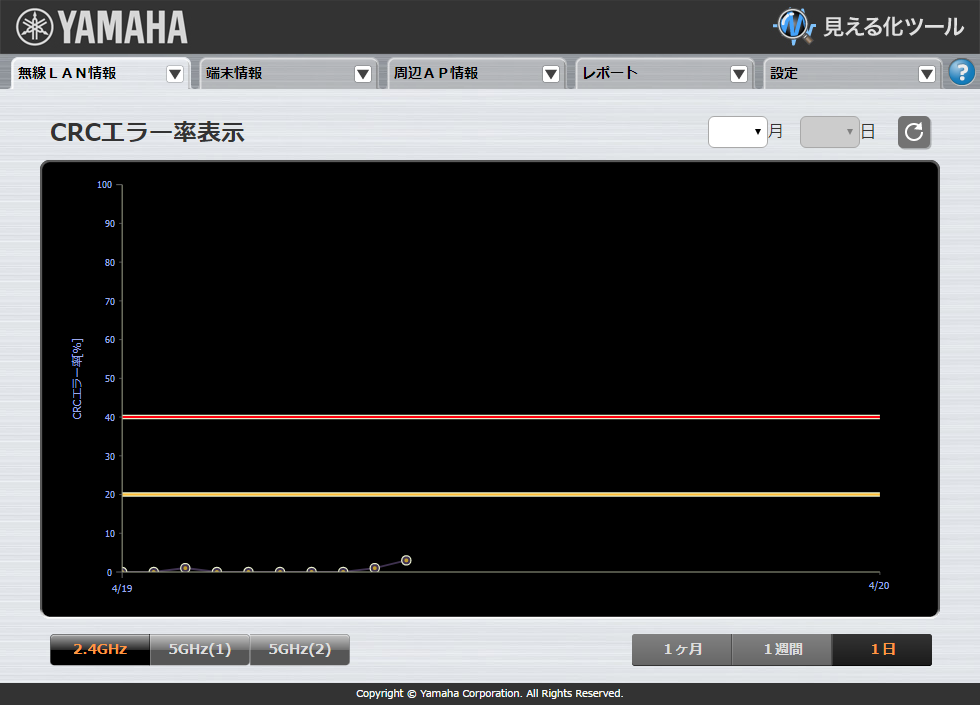980x705 pixels.
Task: Click the 見える化ツール magnifier logo icon
Action: pyautogui.click(x=795, y=27)
